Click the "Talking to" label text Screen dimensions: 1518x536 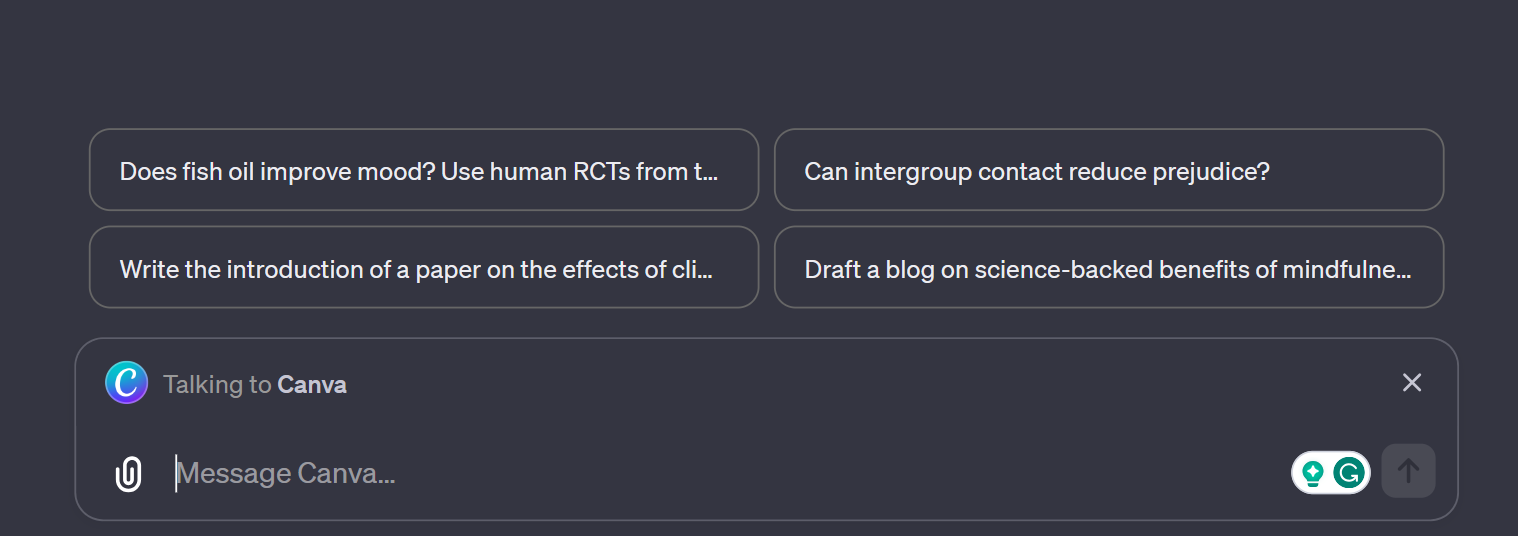[x=217, y=385]
